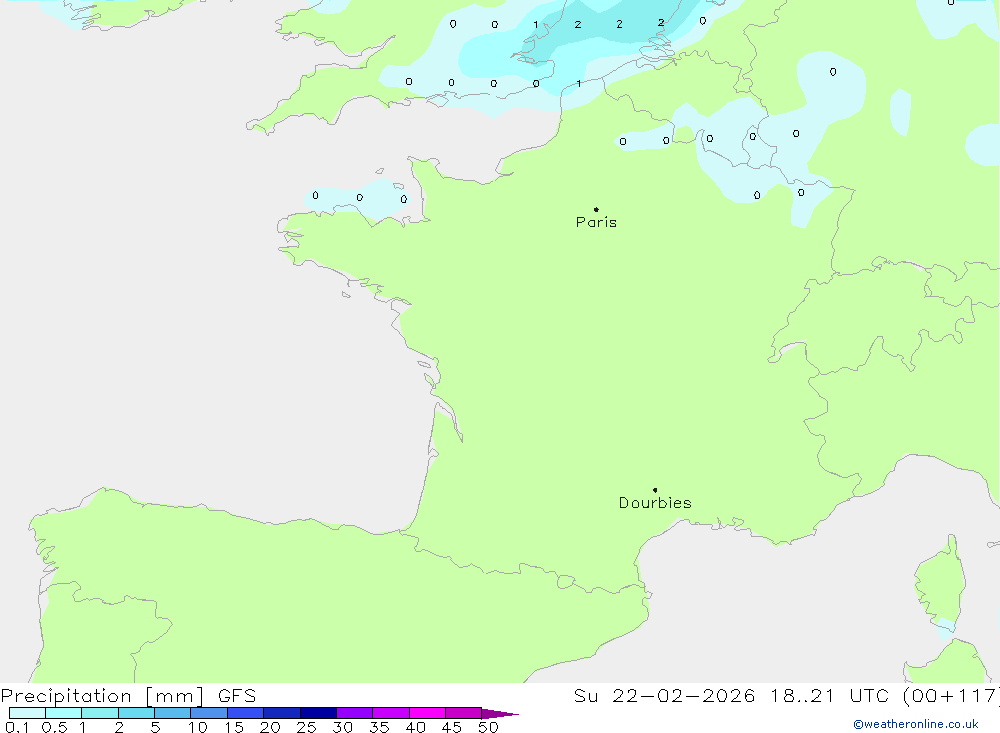Select the Paris location dot marker

point(596,209)
